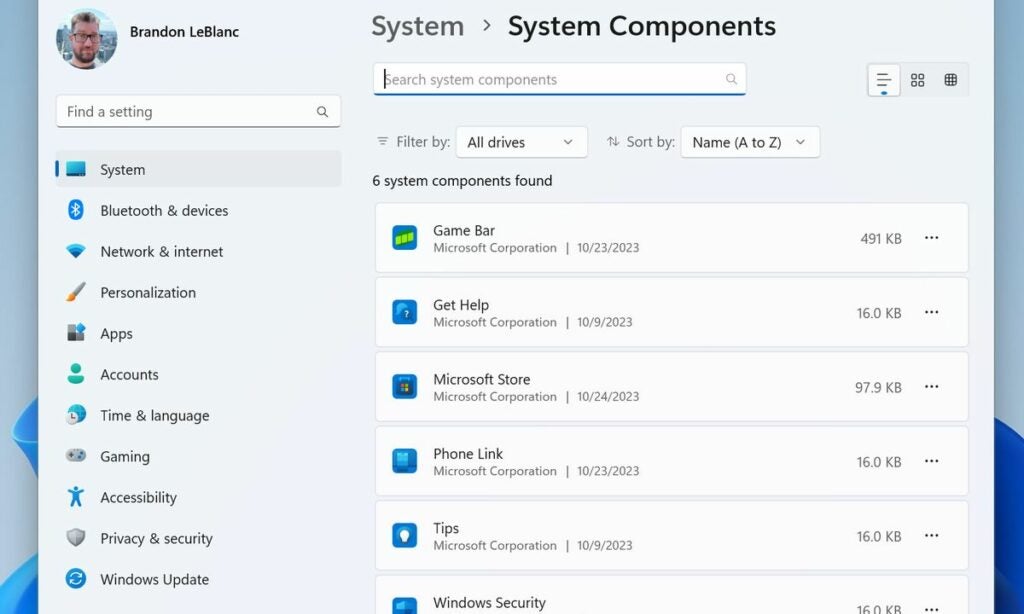1024x614 pixels.
Task: Open more options for Tips
Action: [931, 536]
